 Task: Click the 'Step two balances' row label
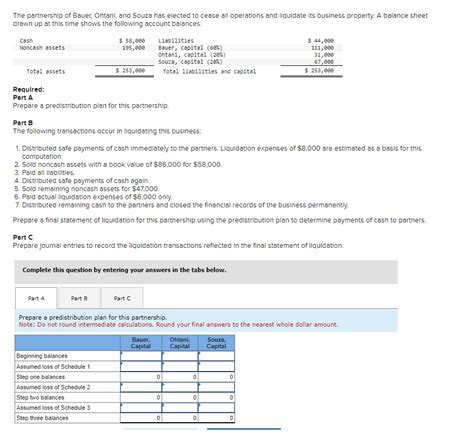[40, 398]
